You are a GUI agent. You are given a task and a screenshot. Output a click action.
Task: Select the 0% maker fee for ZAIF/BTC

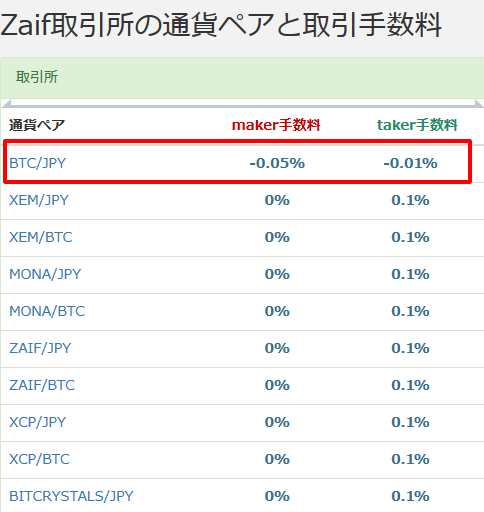(277, 385)
